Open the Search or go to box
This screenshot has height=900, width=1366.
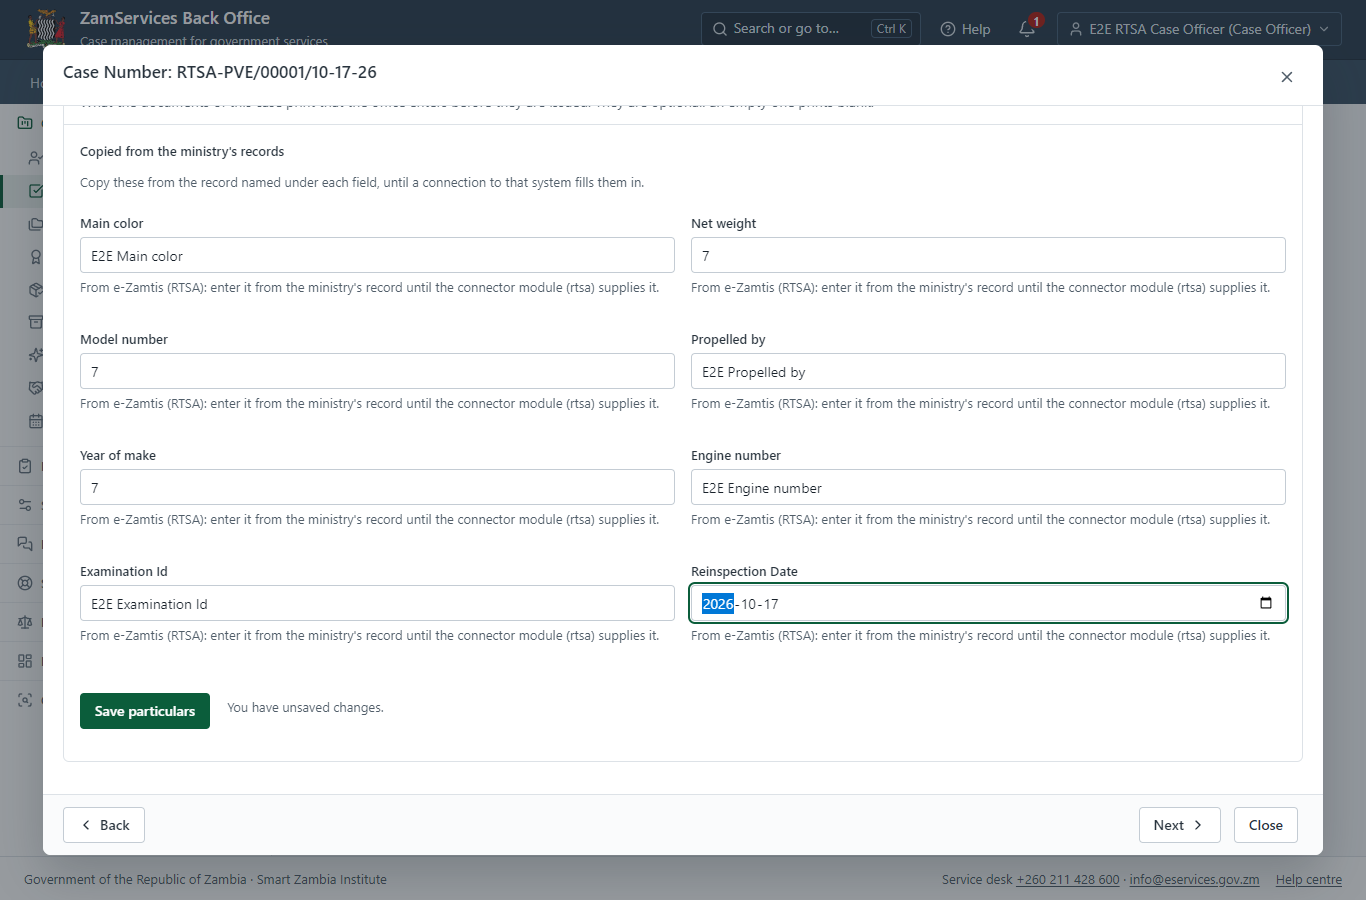coord(811,29)
